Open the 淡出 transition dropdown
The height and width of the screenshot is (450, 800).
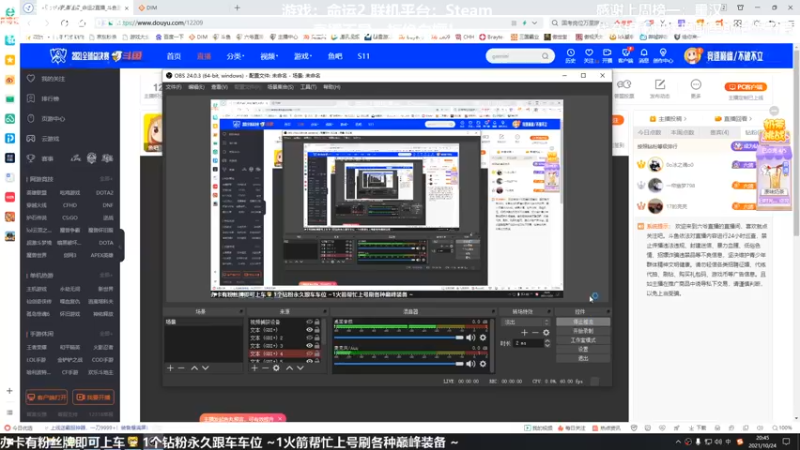(526, 322)
